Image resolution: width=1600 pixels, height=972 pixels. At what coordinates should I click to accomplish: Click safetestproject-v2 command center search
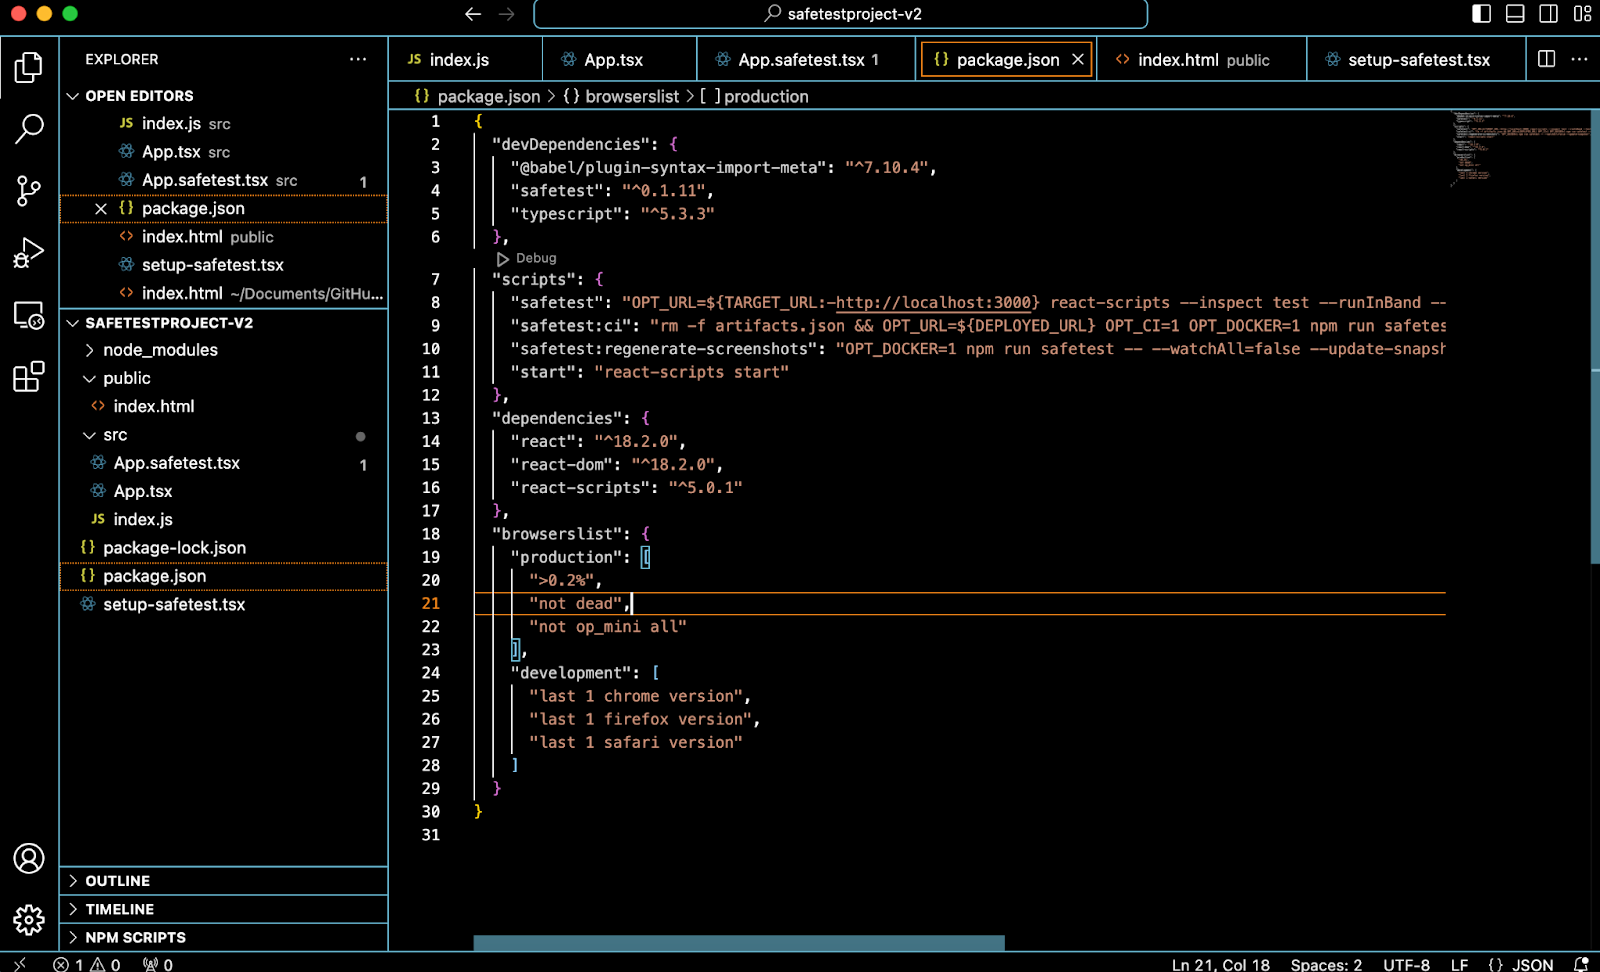[x=840, y=14]
